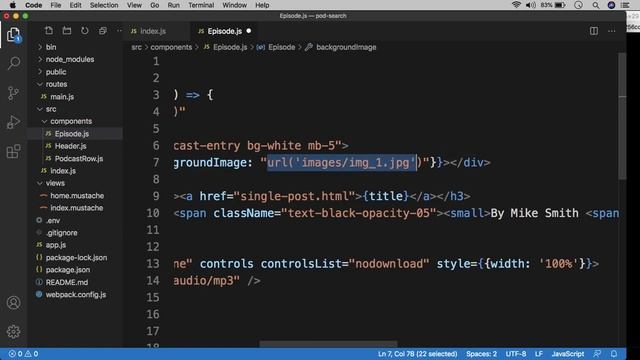
Task: Open the Wi-Fi menu bar icon
Action: (516, 5)
